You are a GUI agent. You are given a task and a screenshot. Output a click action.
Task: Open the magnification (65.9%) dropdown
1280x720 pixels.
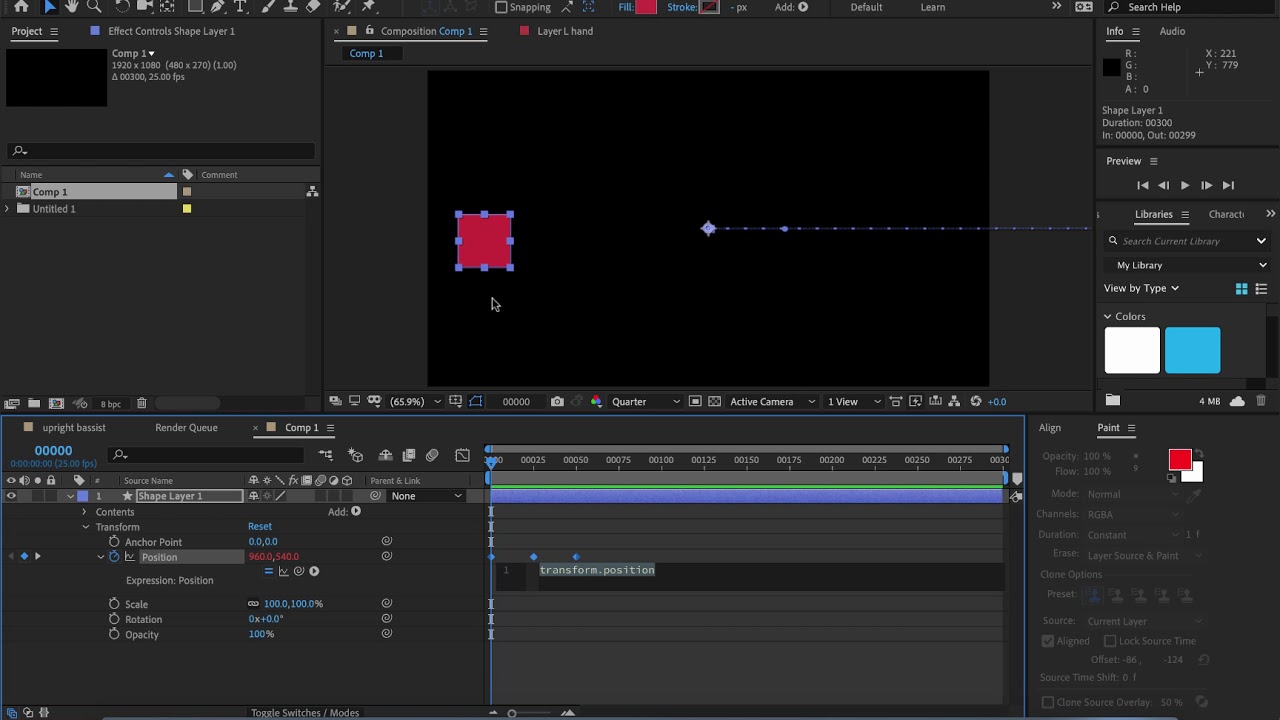pos(415,402)
